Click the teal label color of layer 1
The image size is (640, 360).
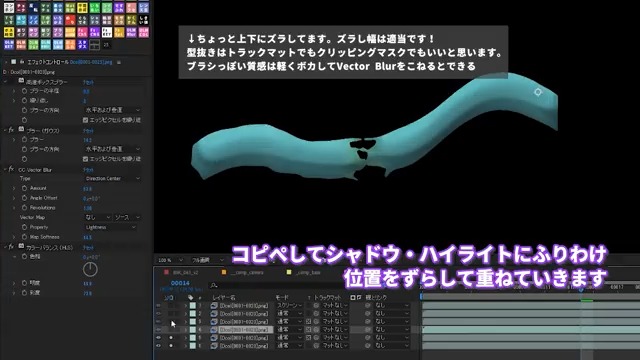[x=192, y=305]
